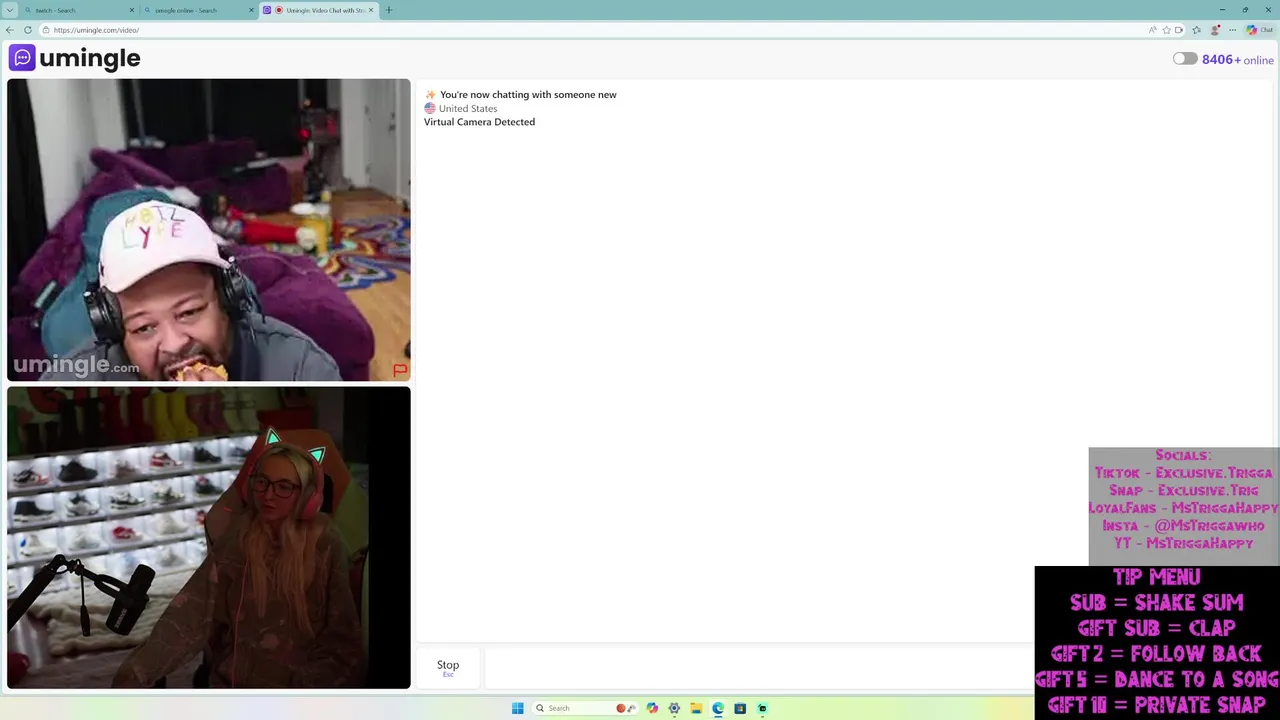Screen dimensions: 1280x720
Task: Click the United States flag icon
Action: pos(430,108)
